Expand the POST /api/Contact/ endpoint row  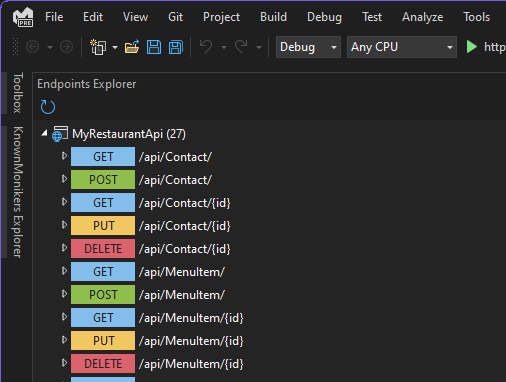coord(64,179)
